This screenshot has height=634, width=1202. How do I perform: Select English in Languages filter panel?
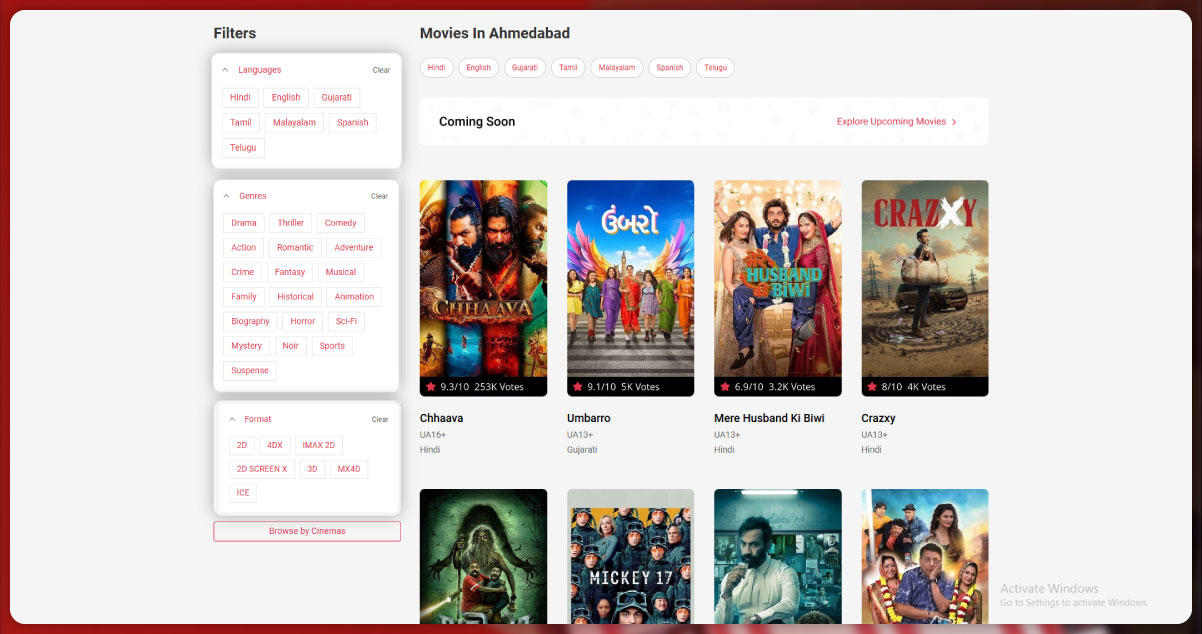point(286,98)
